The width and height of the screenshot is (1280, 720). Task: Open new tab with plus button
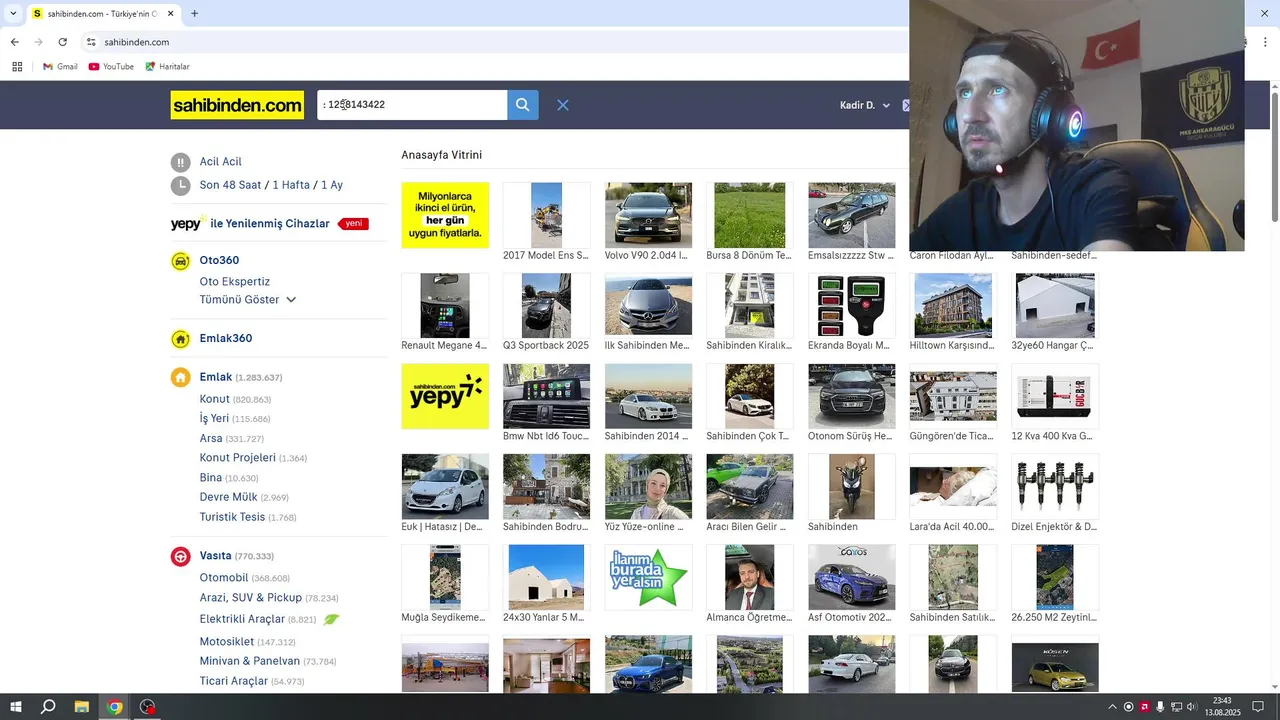194,14
